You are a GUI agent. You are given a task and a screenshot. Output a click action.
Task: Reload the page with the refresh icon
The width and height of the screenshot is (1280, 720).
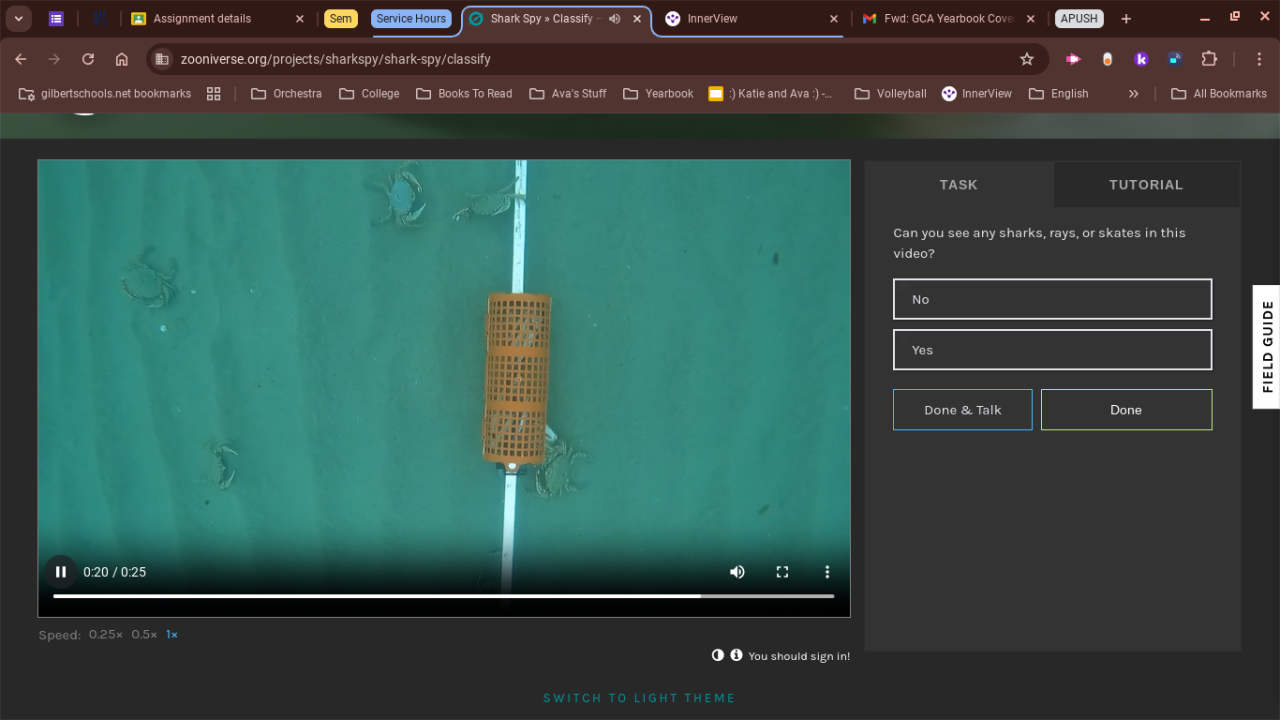click(x=88, y=59)
